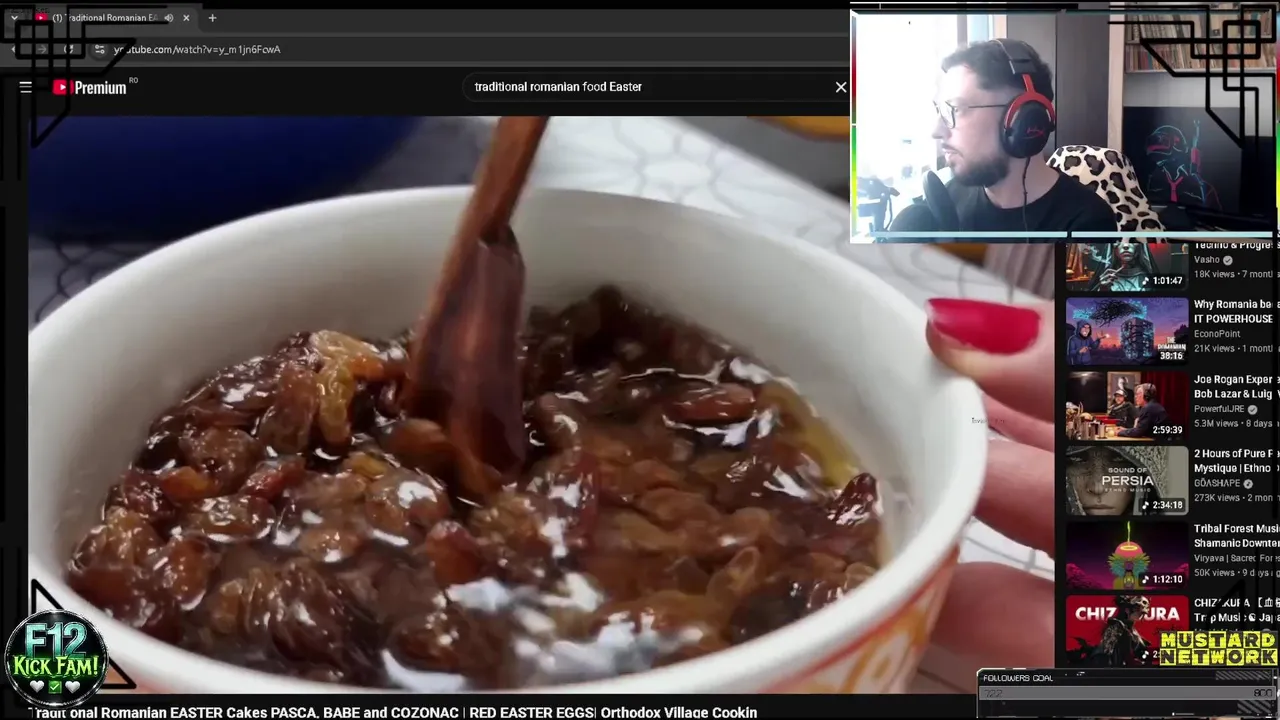Close the Traditional Romanian Easter tab
This screenshot has width=1280, height=720.
pos(186,18)
